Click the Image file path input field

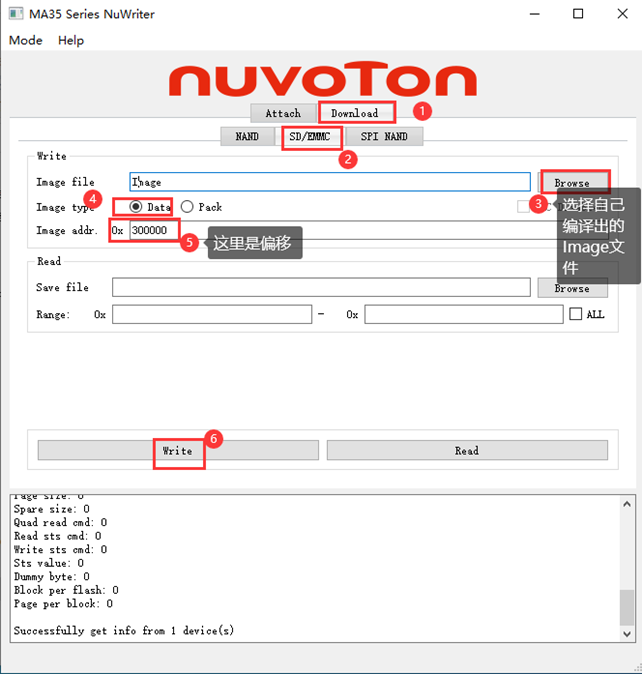[330, 182]
